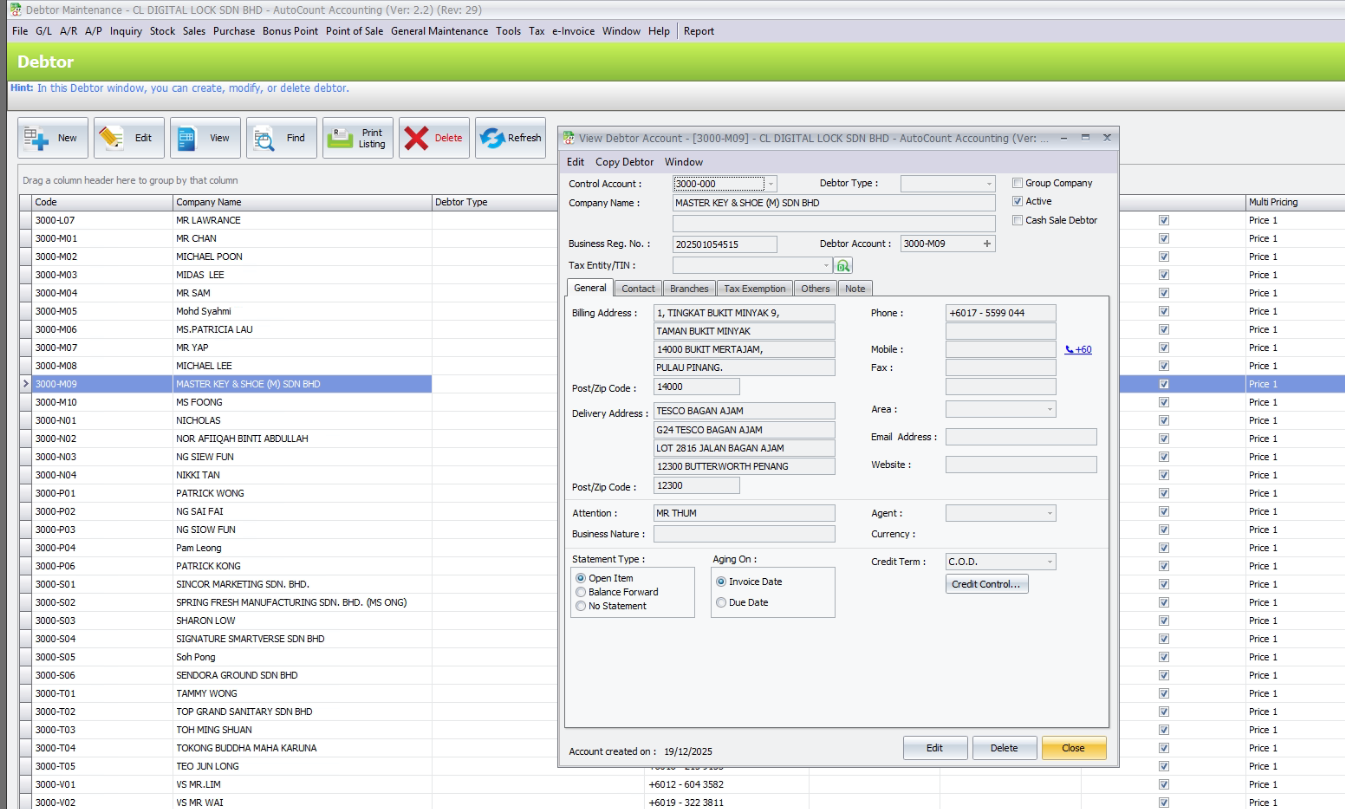Open Find in the Debtor toolbar
Screen dimensions: 1345x809
tap(281, 138)
